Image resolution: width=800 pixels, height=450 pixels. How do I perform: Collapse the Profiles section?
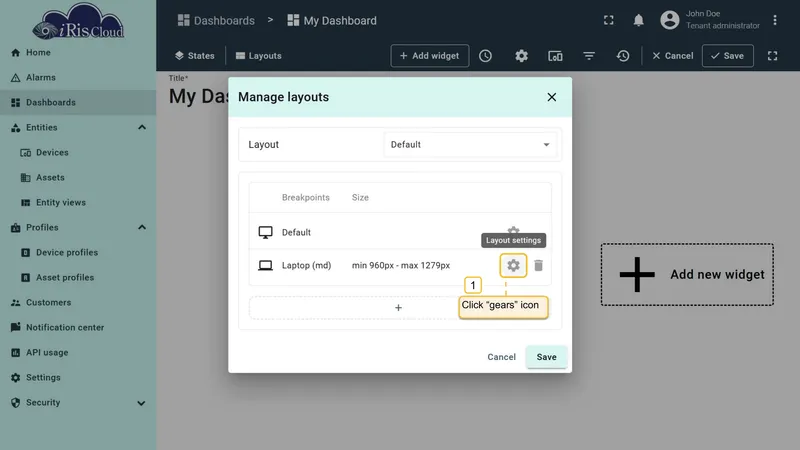click(x=142, y=228)
